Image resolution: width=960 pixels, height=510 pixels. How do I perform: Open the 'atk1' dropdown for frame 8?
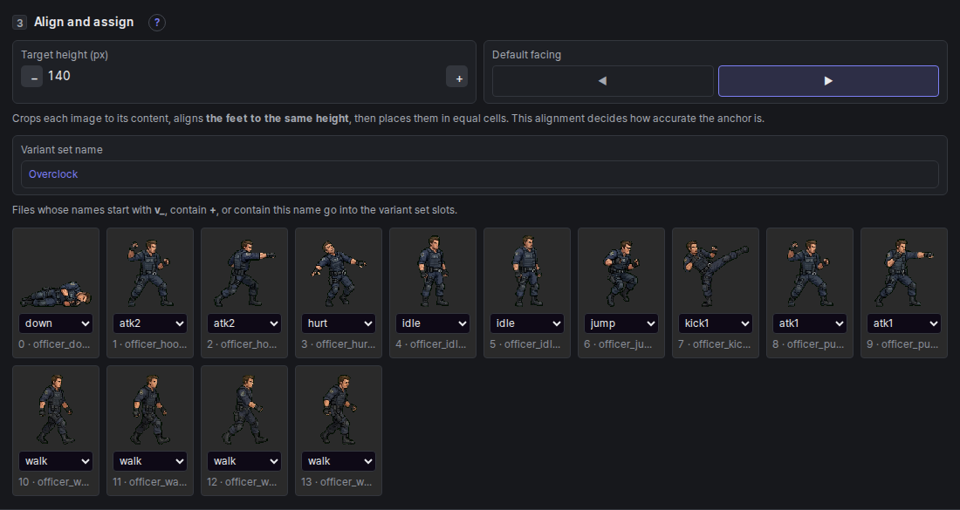[810, 323]
